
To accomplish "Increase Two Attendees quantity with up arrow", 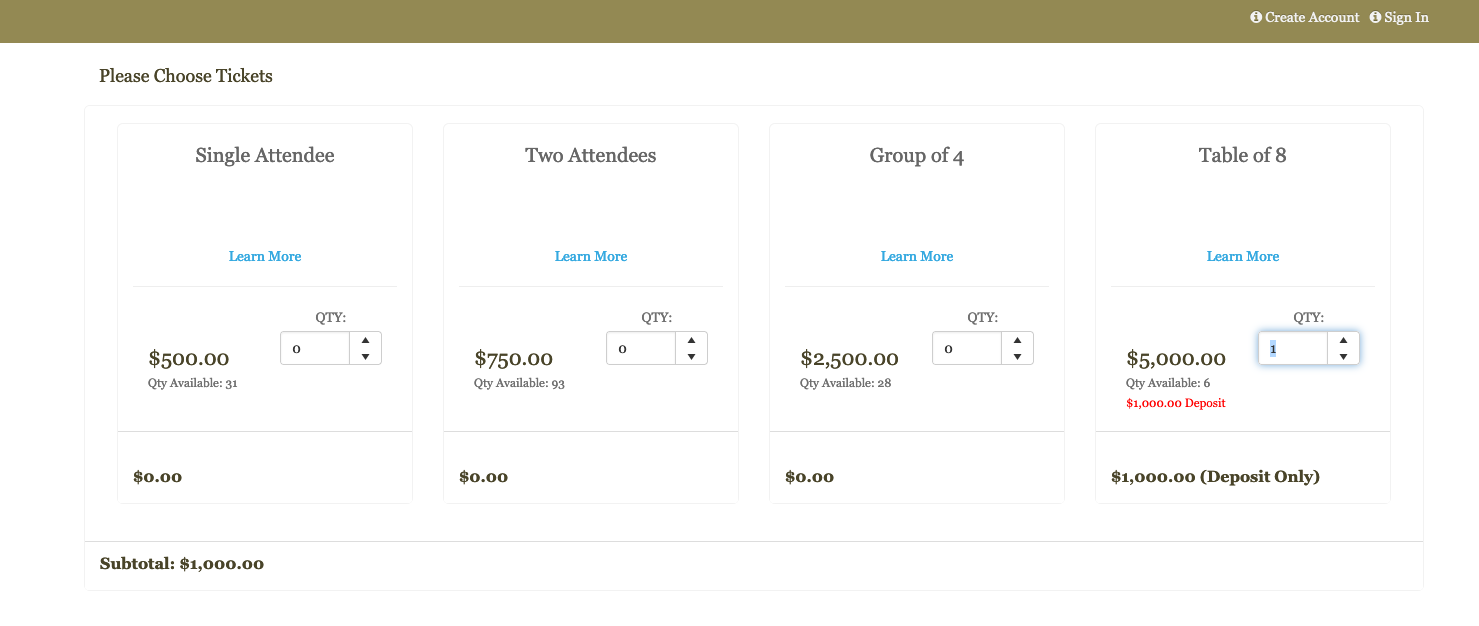I will [x=691, y=340].
